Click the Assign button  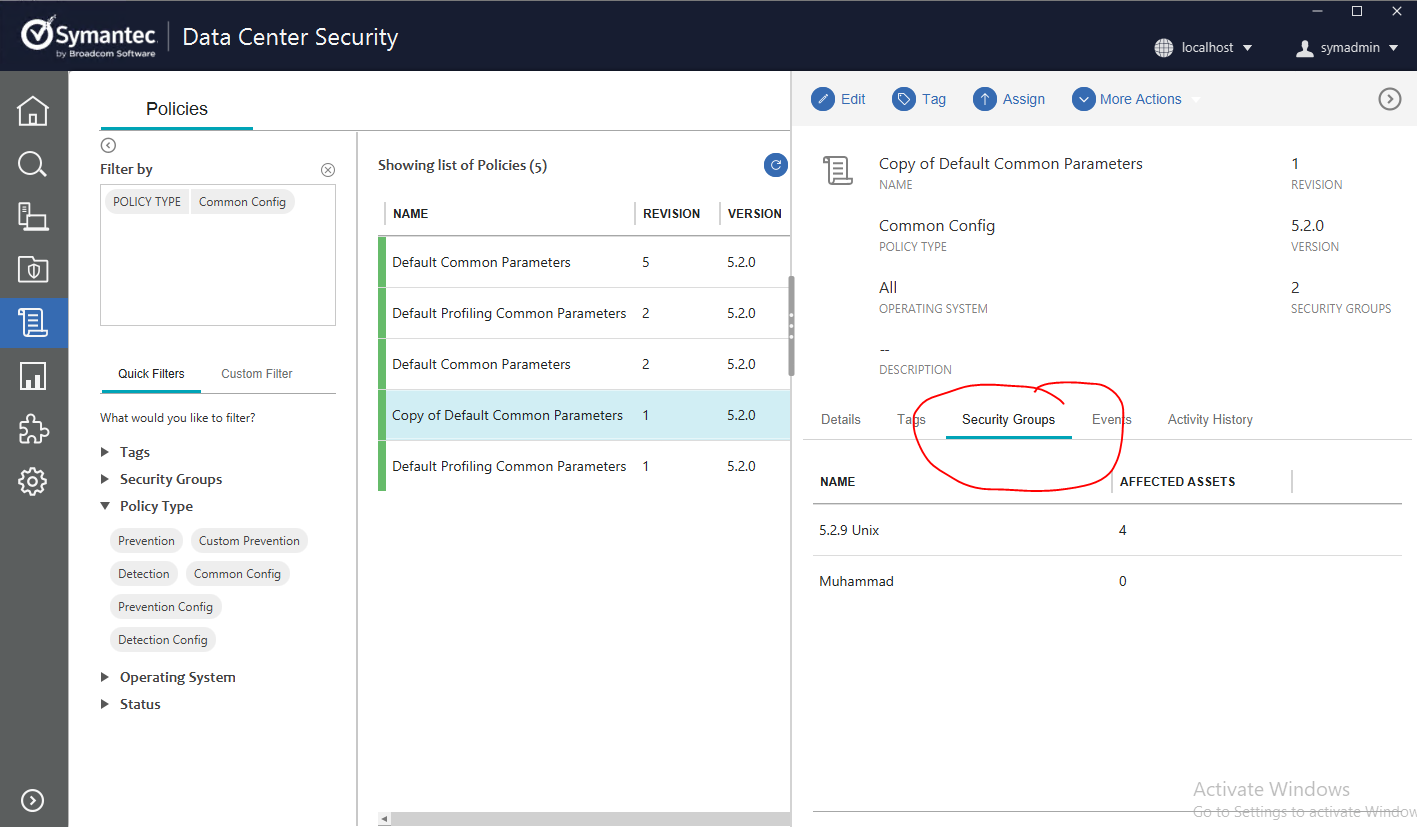pos(1009,99)
